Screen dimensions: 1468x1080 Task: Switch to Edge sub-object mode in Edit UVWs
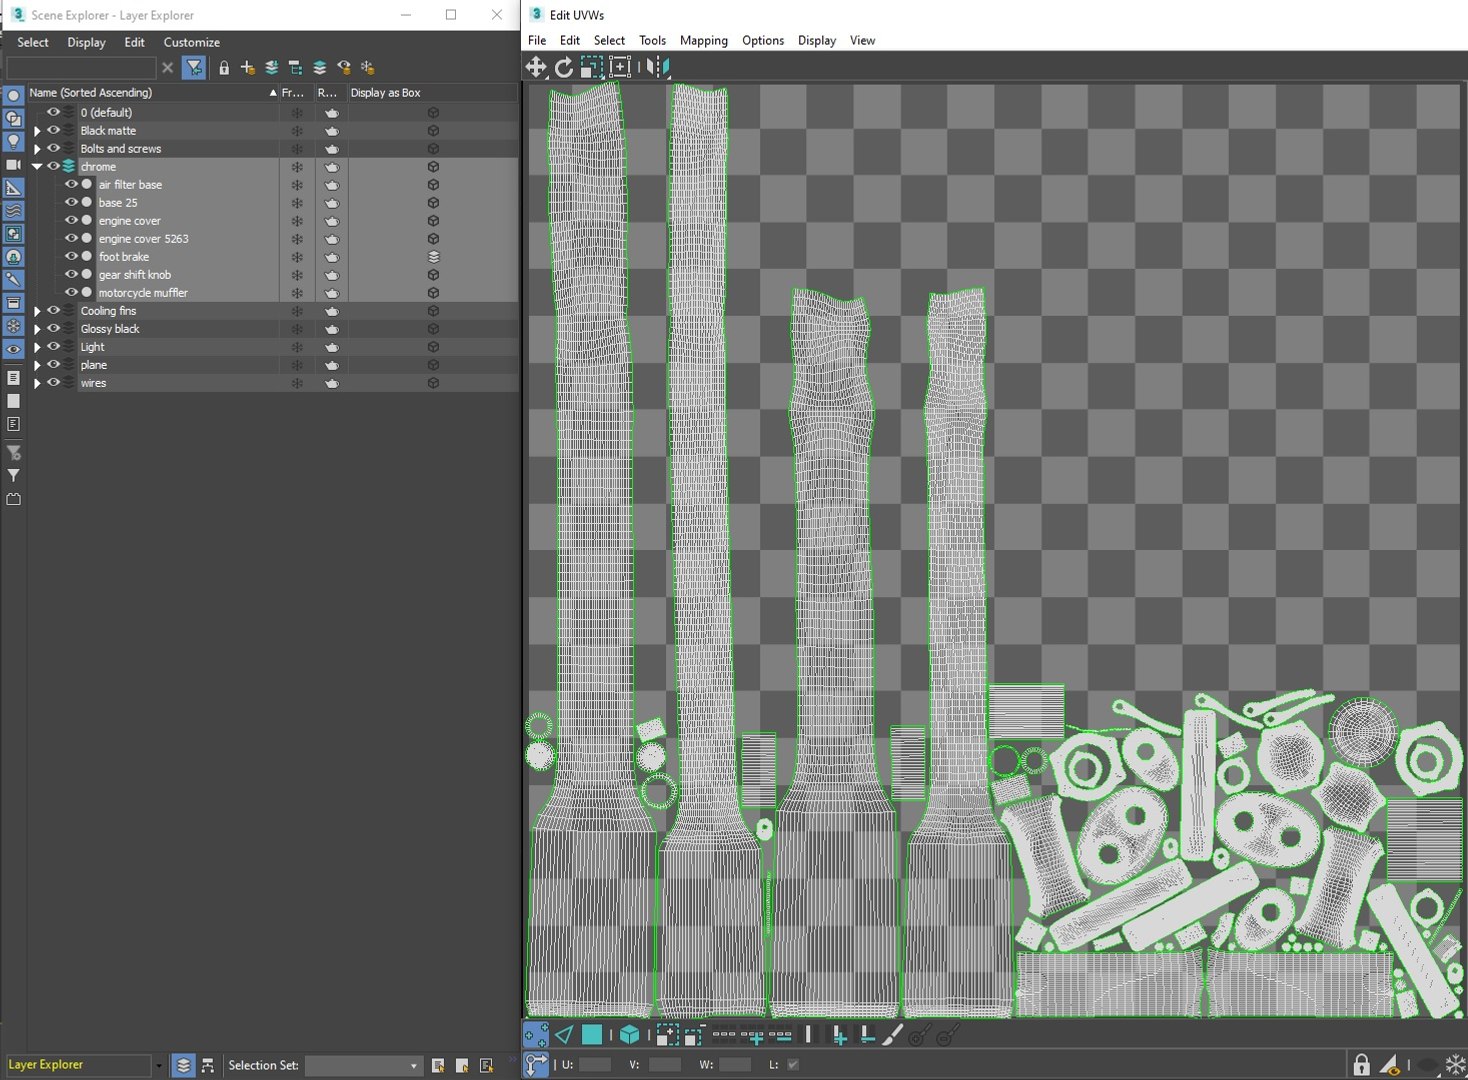564,1035
